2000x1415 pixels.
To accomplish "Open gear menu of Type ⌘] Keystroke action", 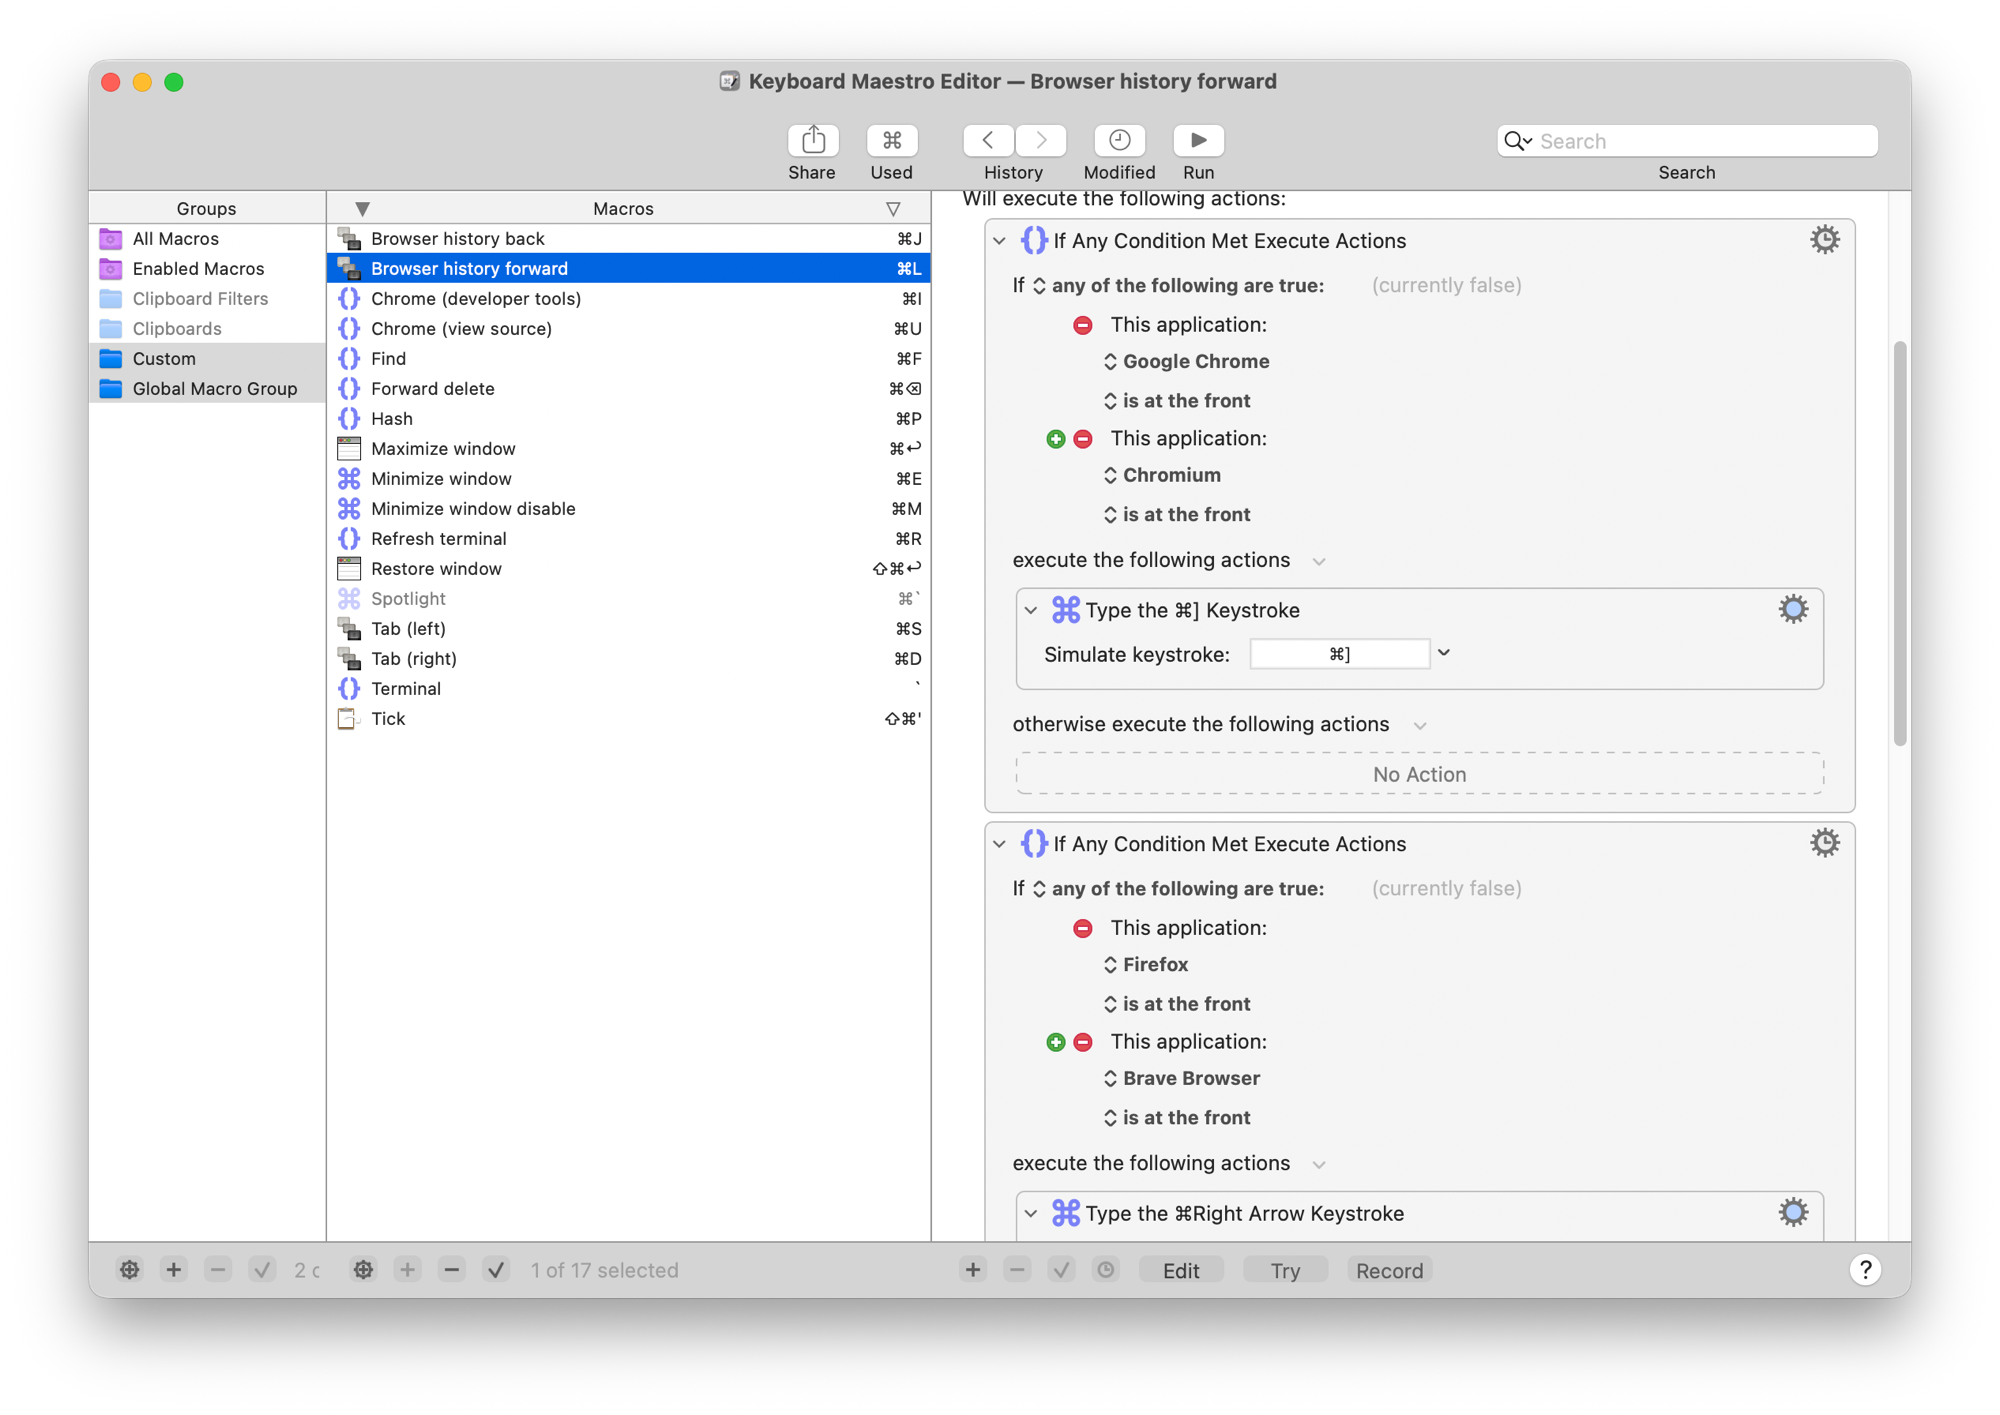I will pyautogui.click(x=1793, y=610).
